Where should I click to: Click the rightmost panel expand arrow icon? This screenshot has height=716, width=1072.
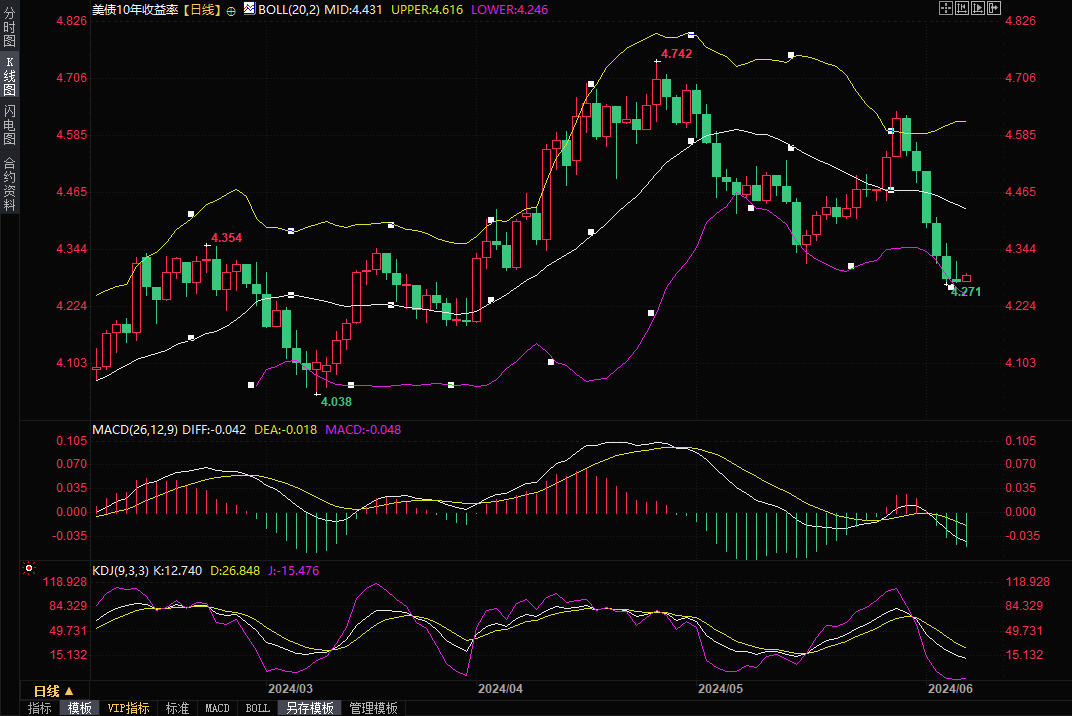click(992, 8)
